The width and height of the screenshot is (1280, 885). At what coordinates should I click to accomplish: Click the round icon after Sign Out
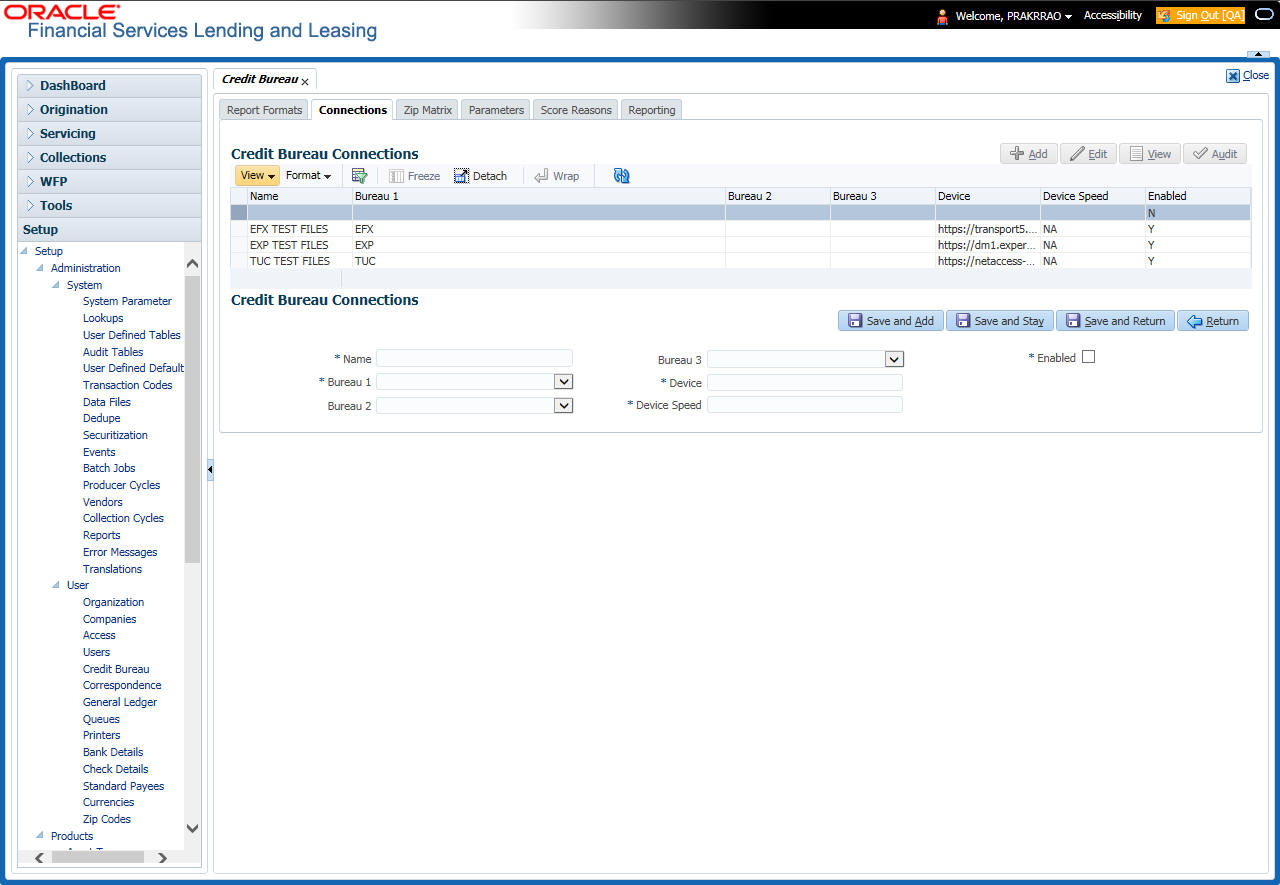point(1263,15)
